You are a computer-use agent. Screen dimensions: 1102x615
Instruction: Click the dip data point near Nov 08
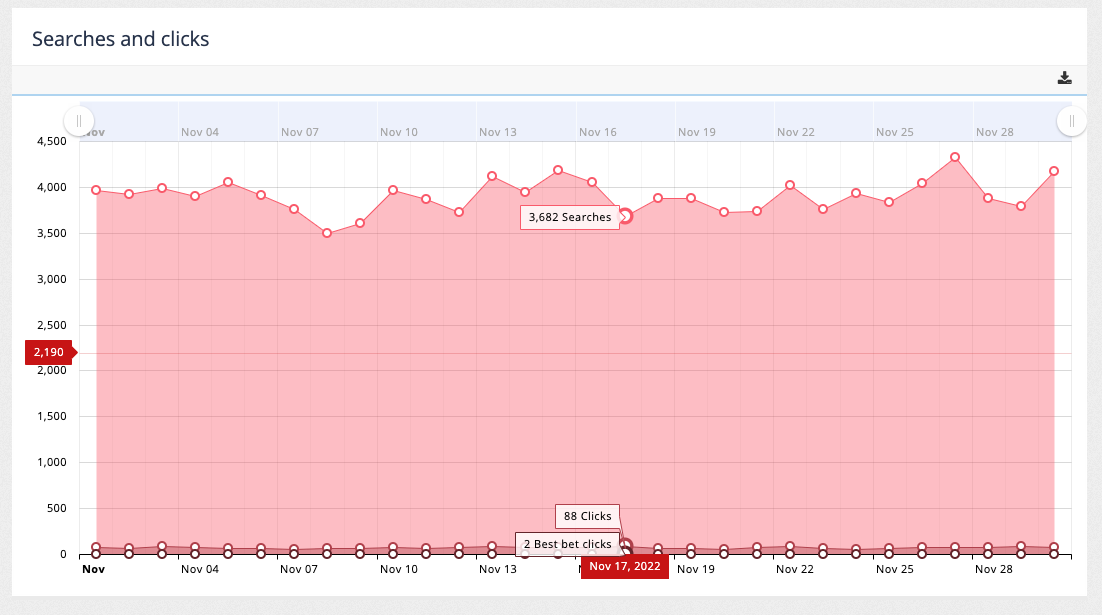328,232
